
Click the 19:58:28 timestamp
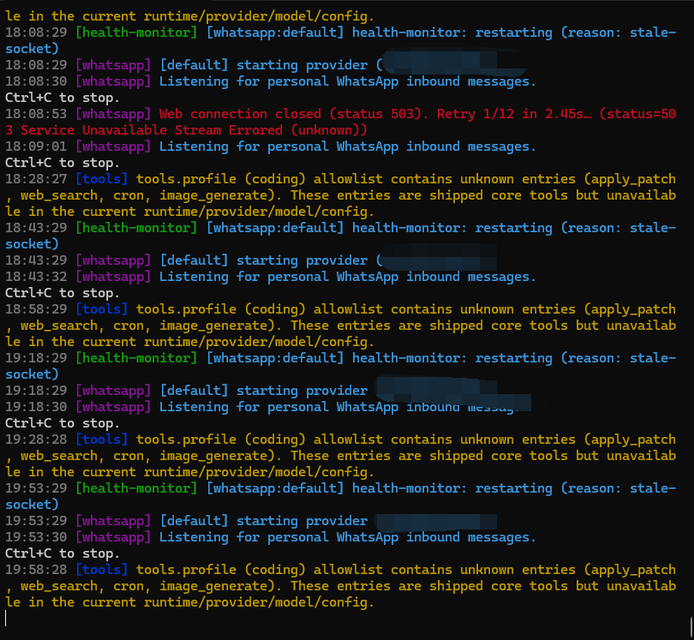pyautogui.click(x=36, y=569)
